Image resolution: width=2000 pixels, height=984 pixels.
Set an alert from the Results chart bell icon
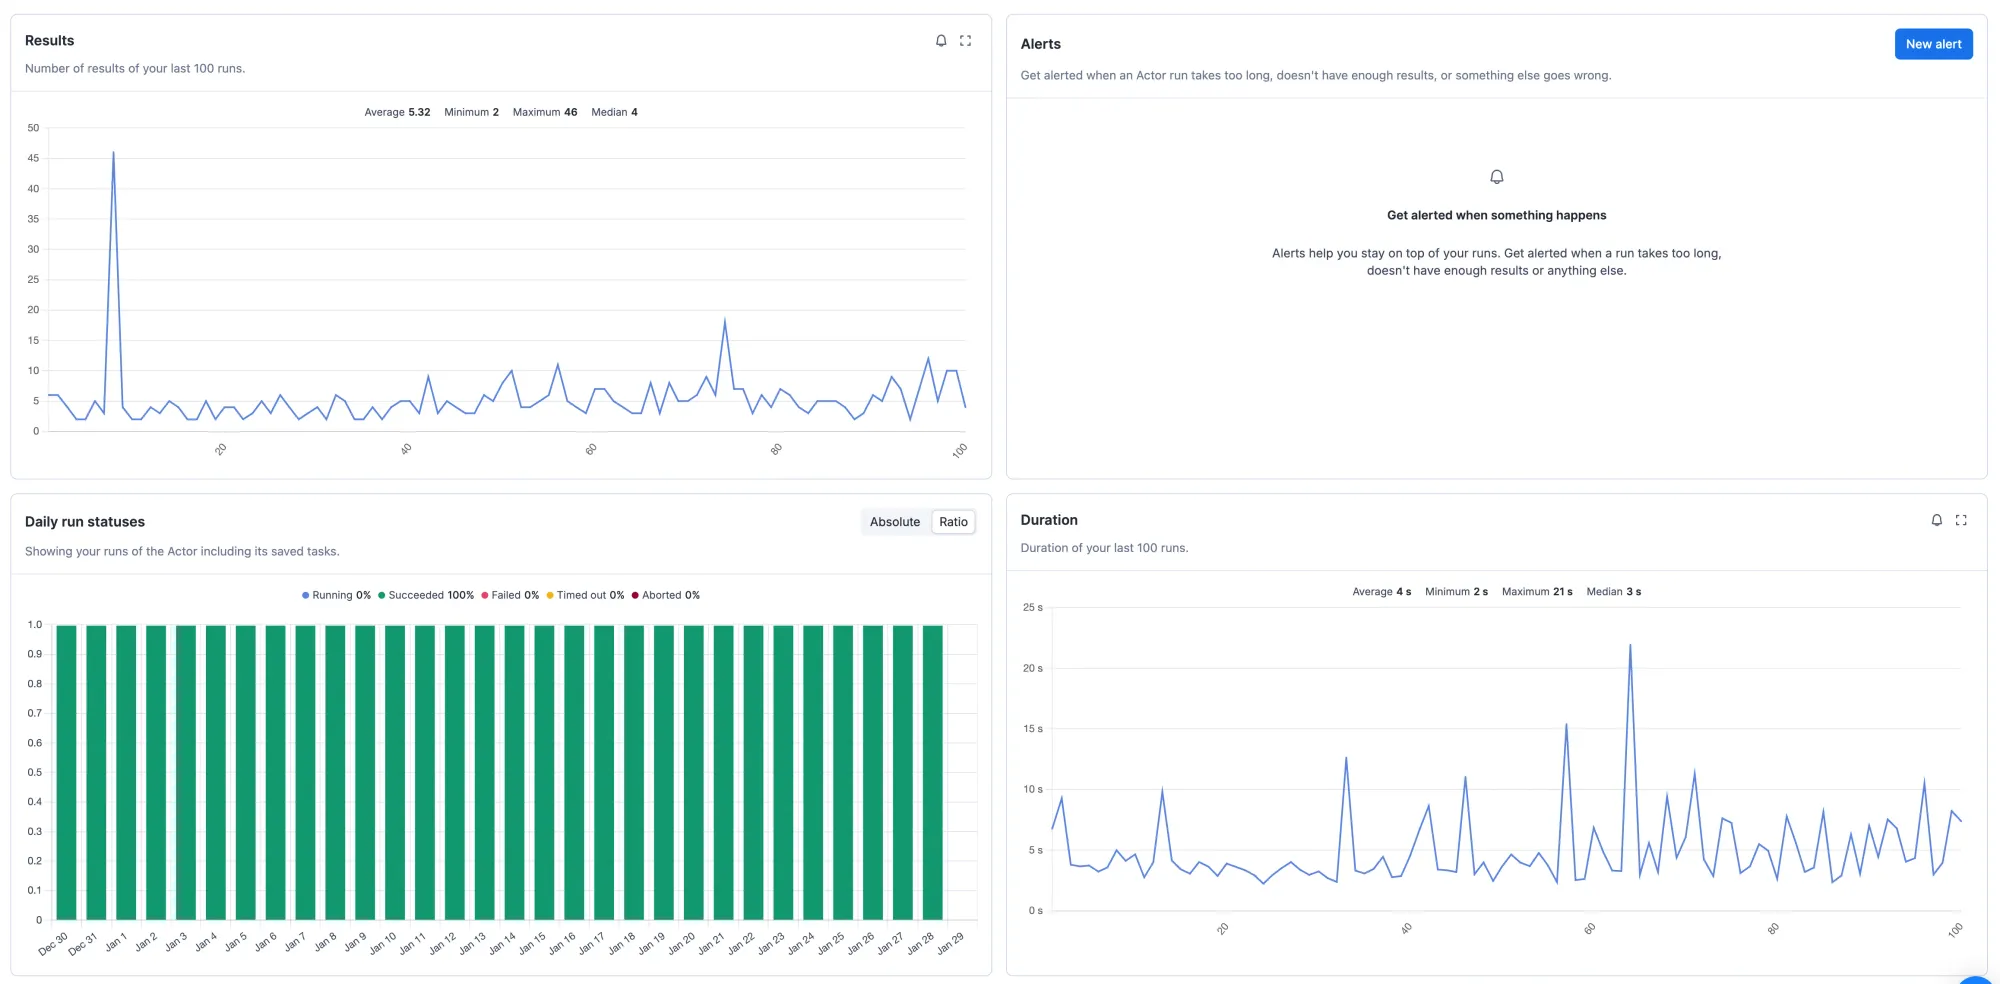pos(940,40)
